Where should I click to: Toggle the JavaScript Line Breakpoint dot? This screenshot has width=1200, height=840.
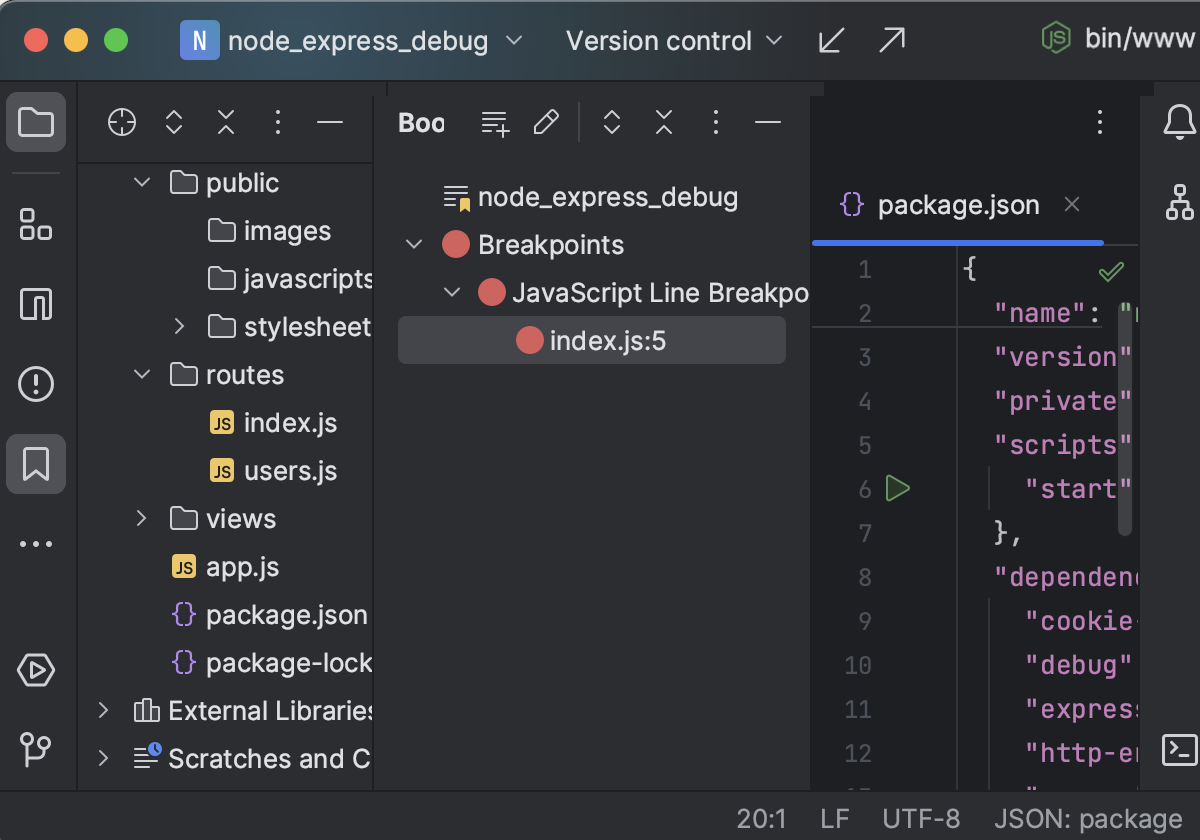tap(490, 292)
